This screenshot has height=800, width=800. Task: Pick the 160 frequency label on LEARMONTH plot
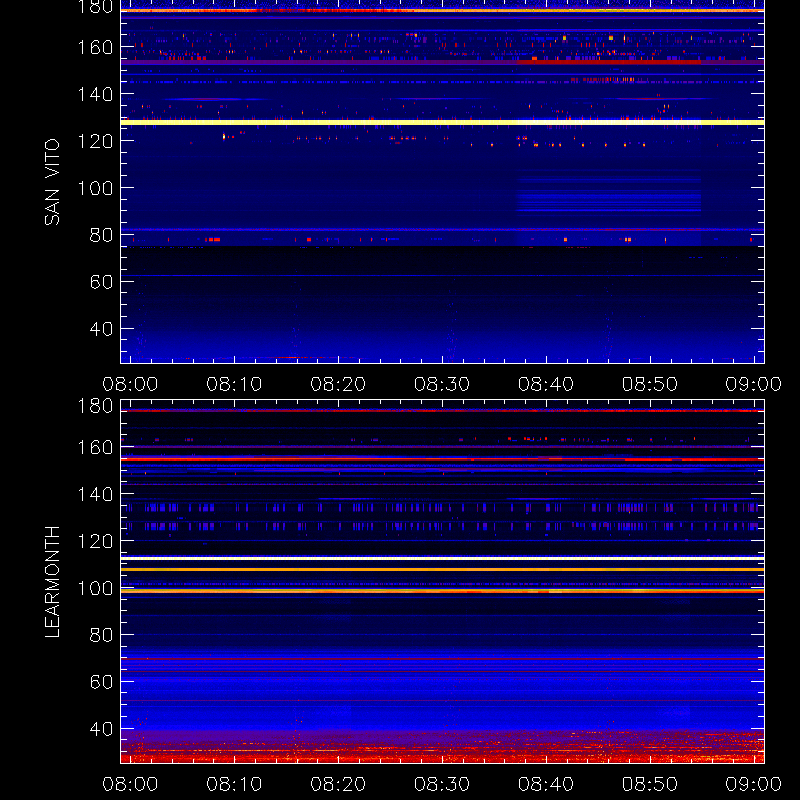[95, 447]
